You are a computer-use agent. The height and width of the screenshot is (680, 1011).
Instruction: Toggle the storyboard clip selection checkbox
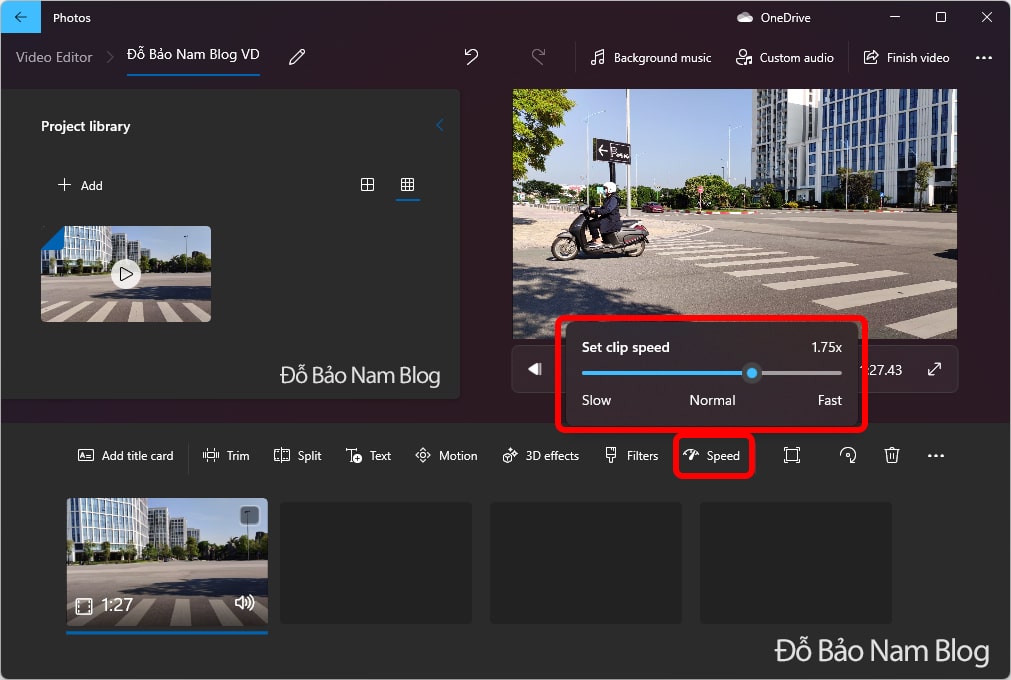(249, 515)
